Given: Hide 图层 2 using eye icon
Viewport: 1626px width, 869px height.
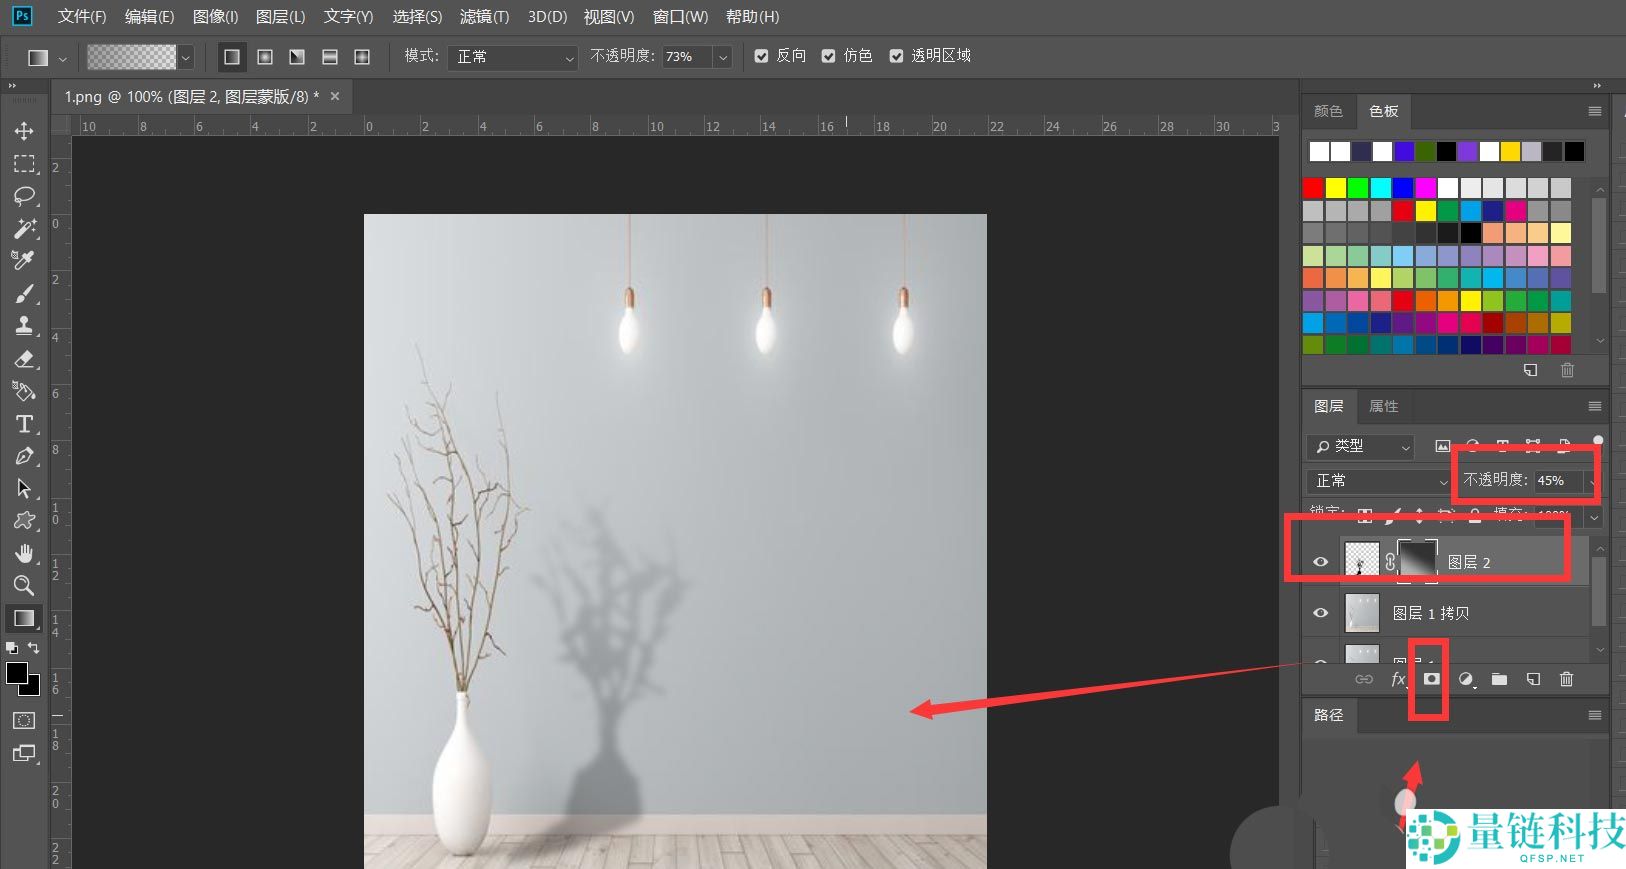Looking at the screenshot, I should tap(1320, 562).
